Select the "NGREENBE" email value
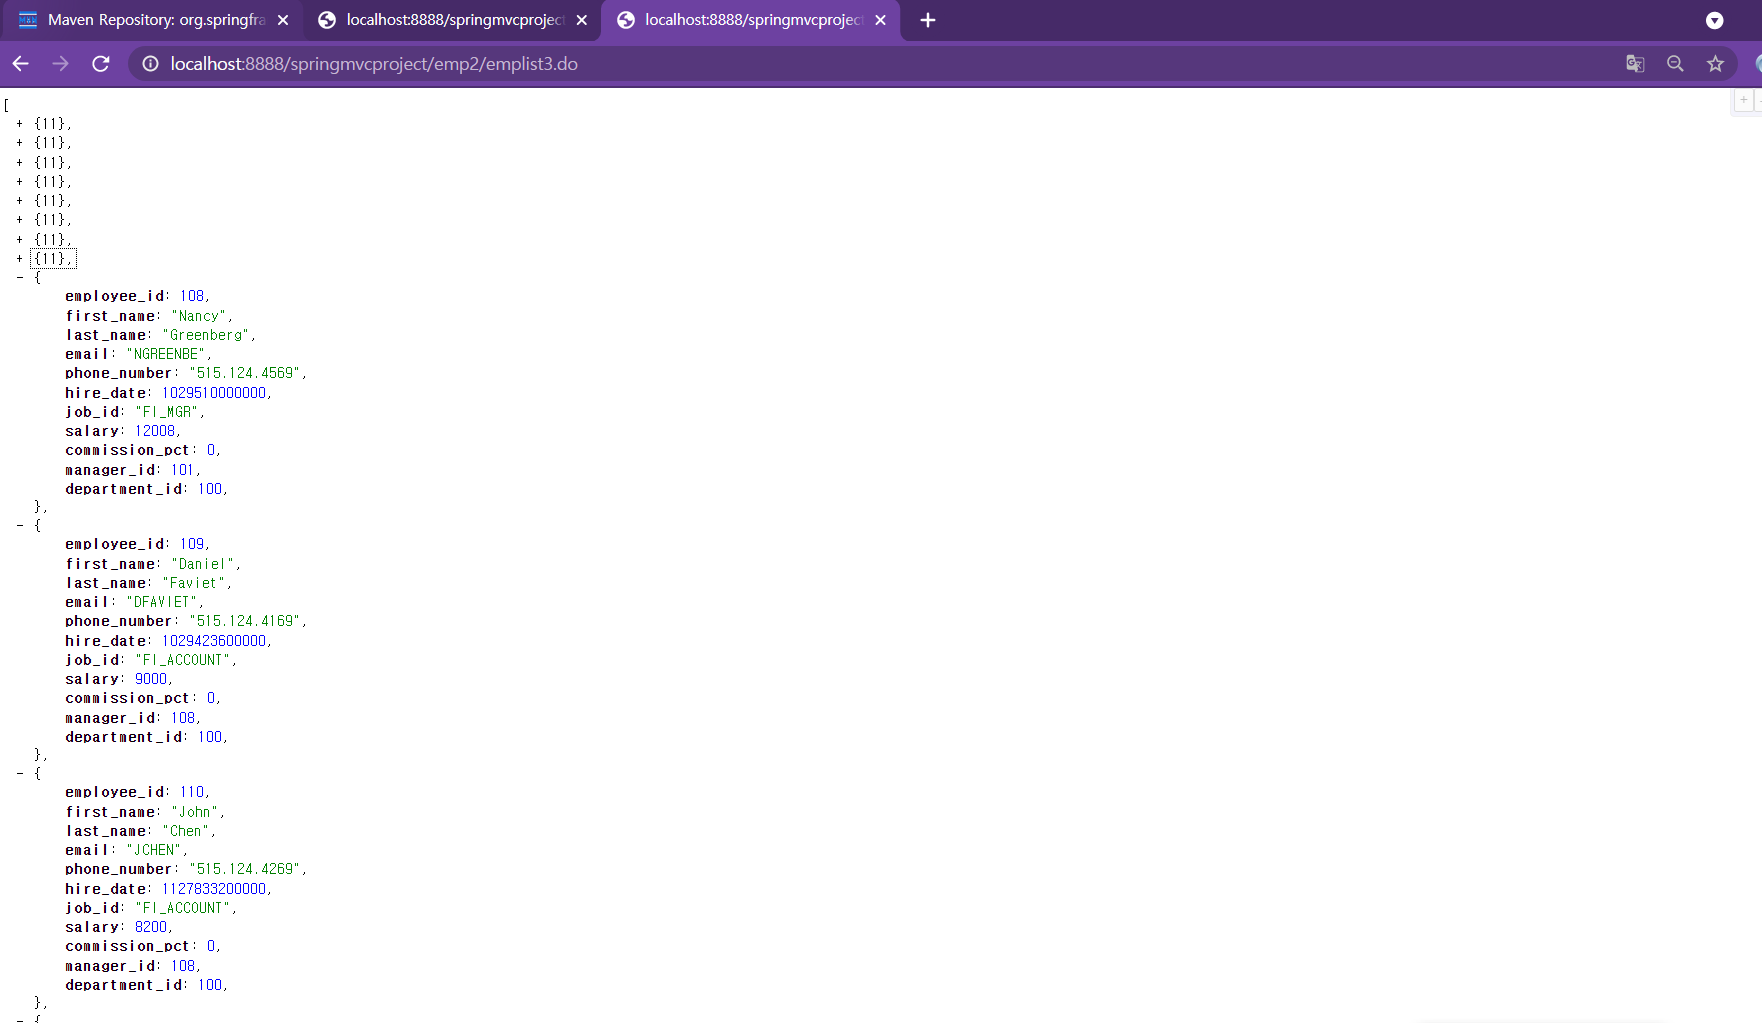This screenshot has height=1023, width=1762. [166, 354]
